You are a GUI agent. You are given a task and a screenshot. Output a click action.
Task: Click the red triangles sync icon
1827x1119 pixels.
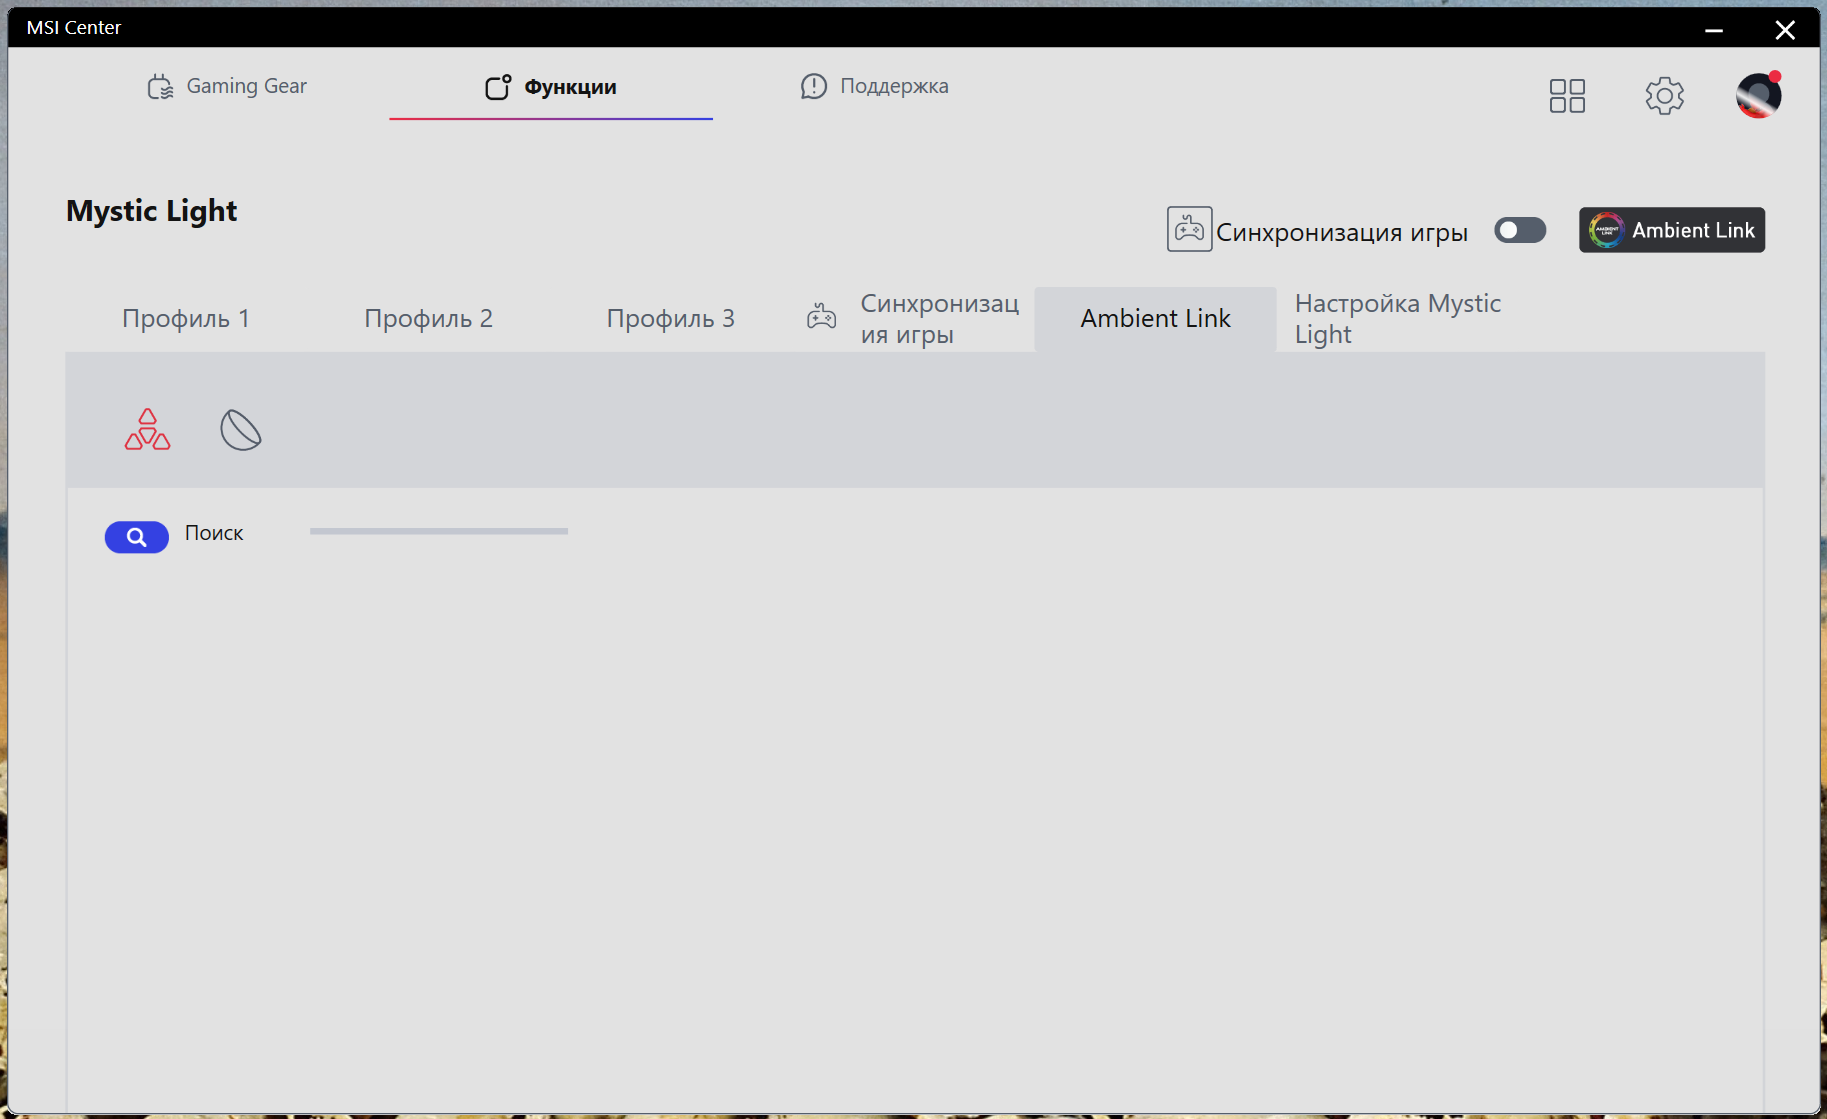tap(147, 430)
